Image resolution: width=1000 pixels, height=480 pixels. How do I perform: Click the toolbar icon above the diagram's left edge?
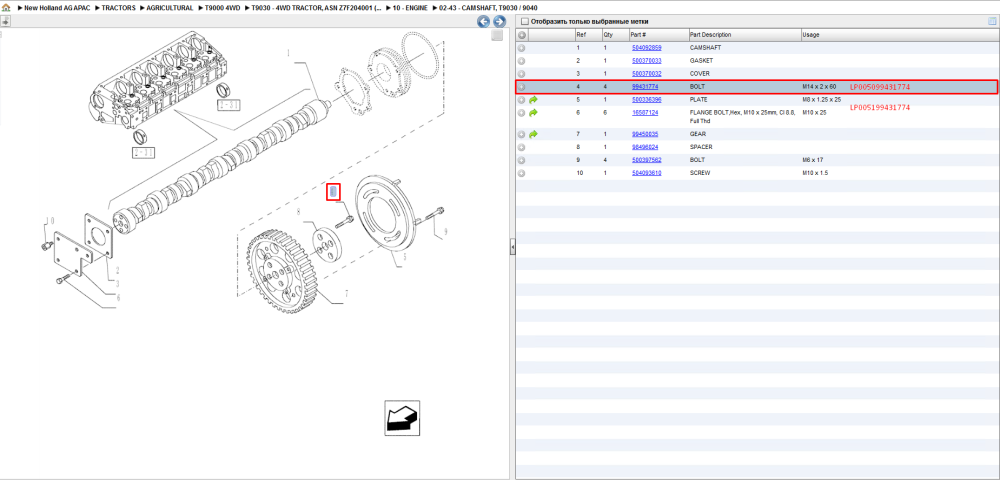(x=5, y=21)
